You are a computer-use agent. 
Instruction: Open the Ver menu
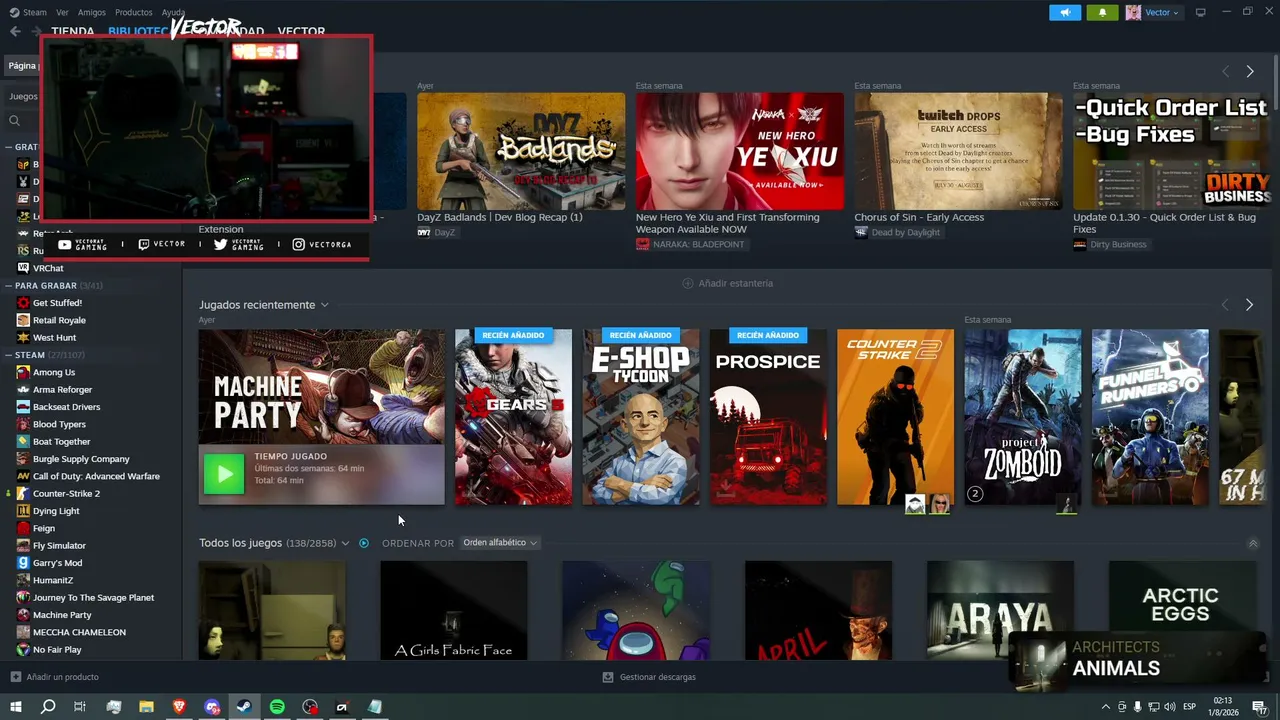click(x=63, y=12)
